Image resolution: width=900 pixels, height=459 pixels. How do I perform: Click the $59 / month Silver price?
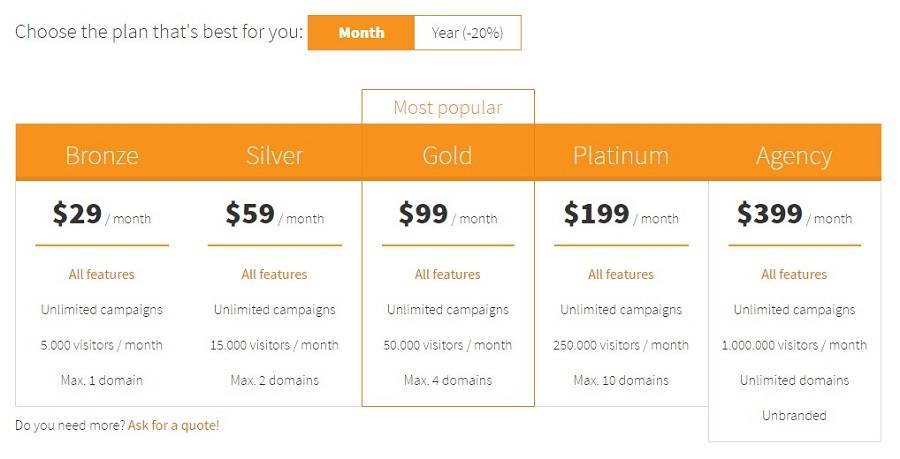pyautogui.click(x=274, y=214)
